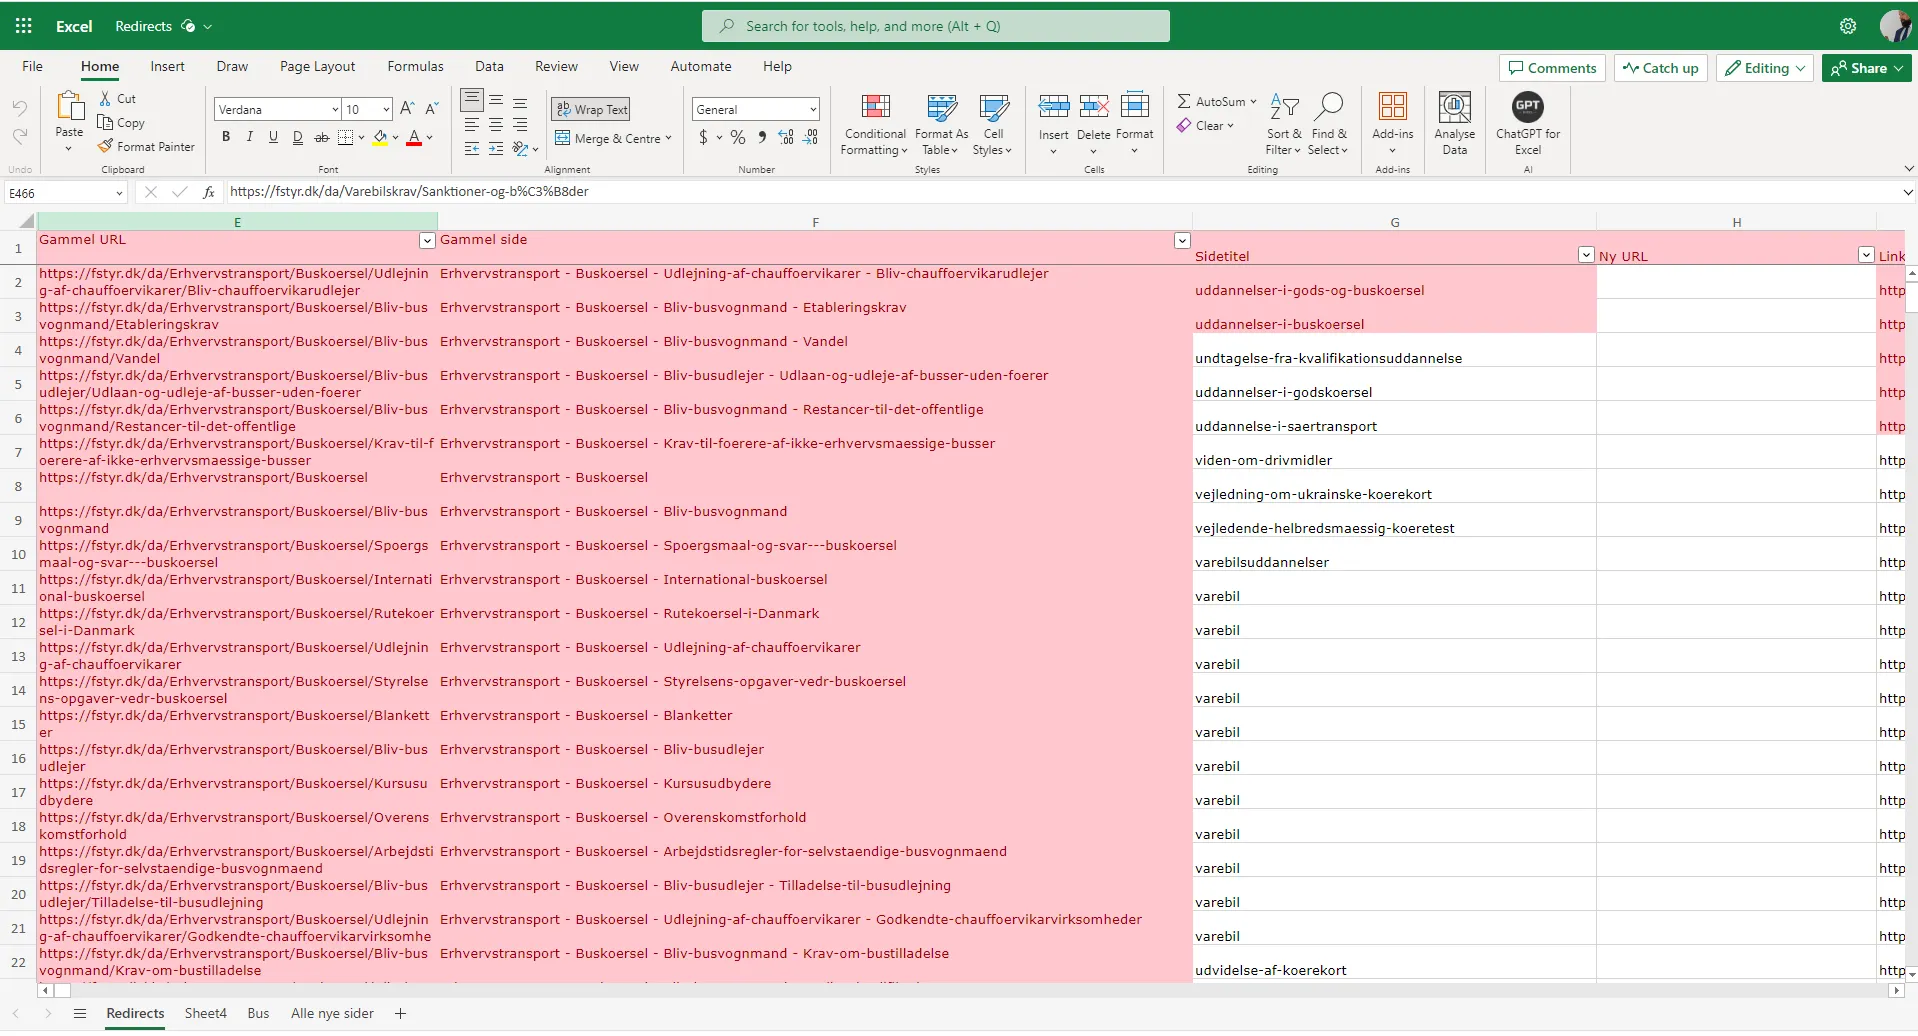Image resolution: width=1918 pixels, height=1036 pixels.
Task: Click the Format Painter icon
Action: coord(106,147)
